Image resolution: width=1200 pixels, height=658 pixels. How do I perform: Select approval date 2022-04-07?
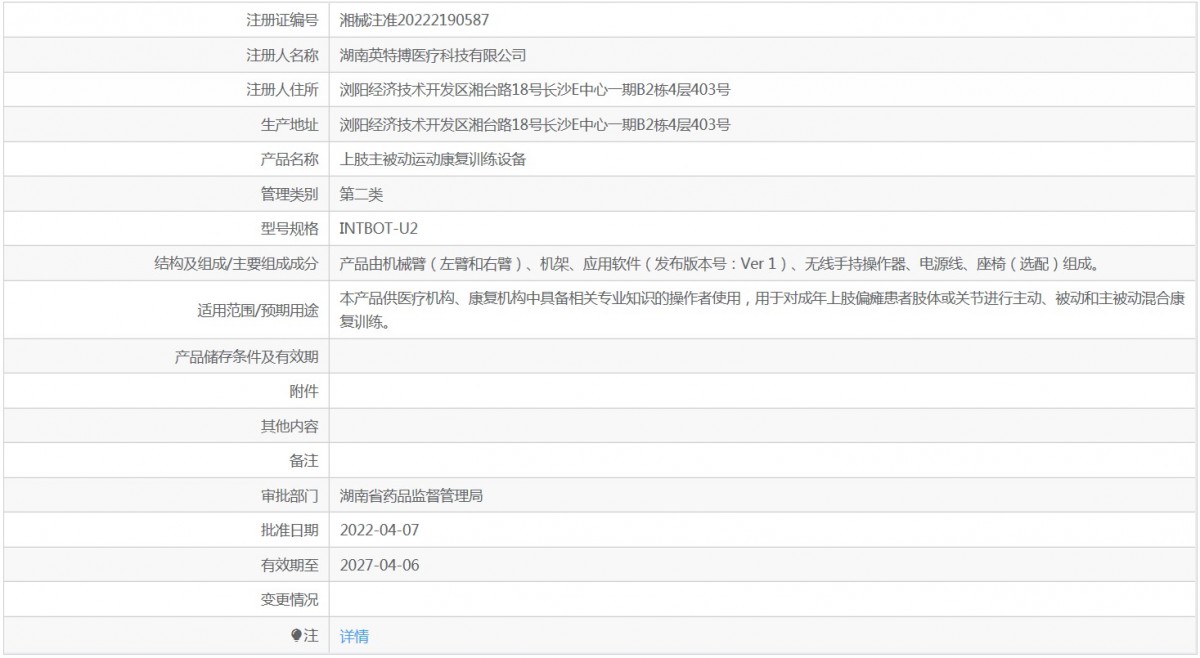coord(379,530)
